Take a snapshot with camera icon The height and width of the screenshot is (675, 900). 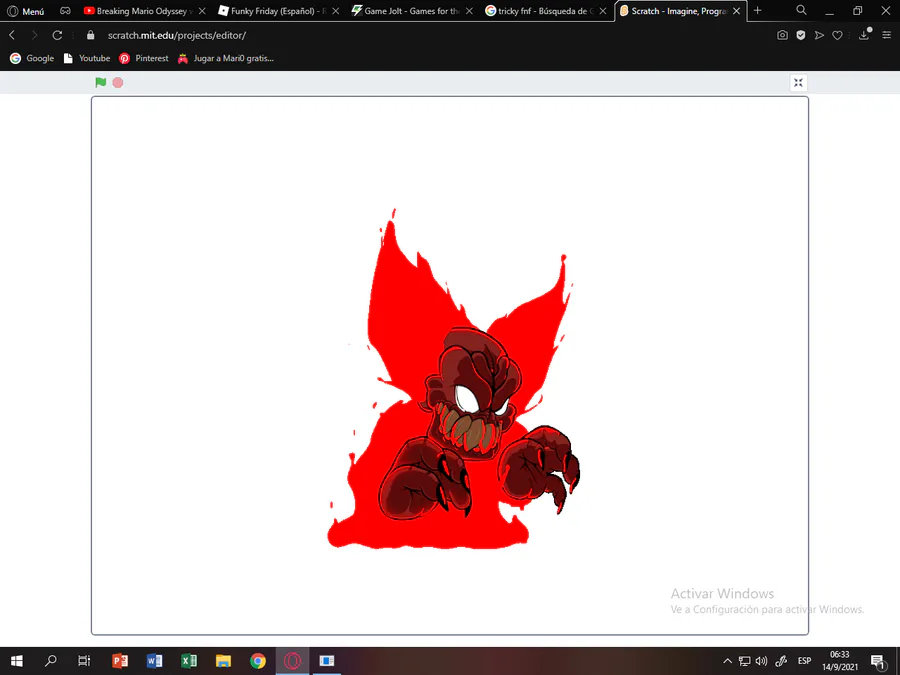[x=782, y=35]
